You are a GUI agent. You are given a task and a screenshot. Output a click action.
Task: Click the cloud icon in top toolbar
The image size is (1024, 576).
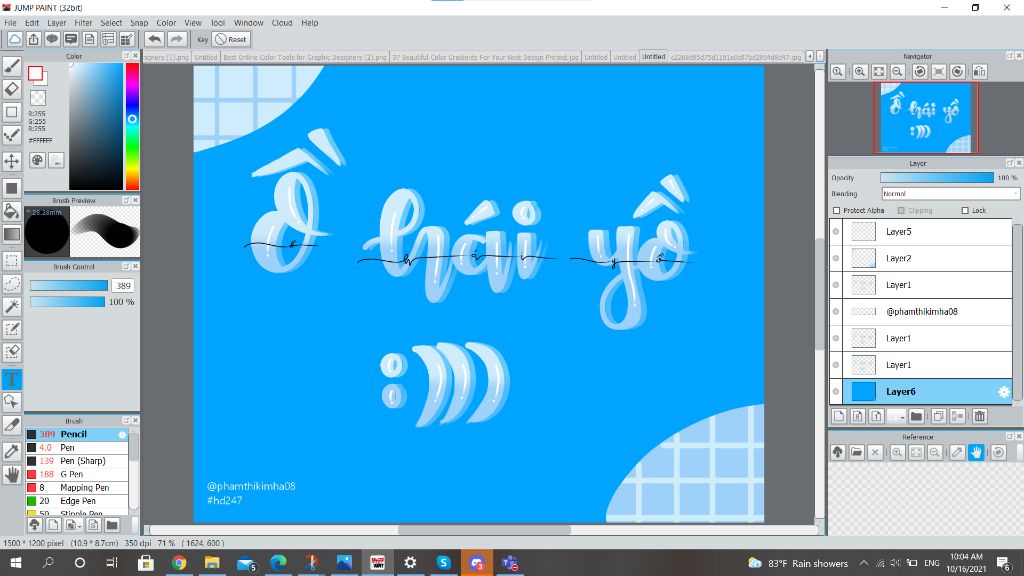coord(14,39)
